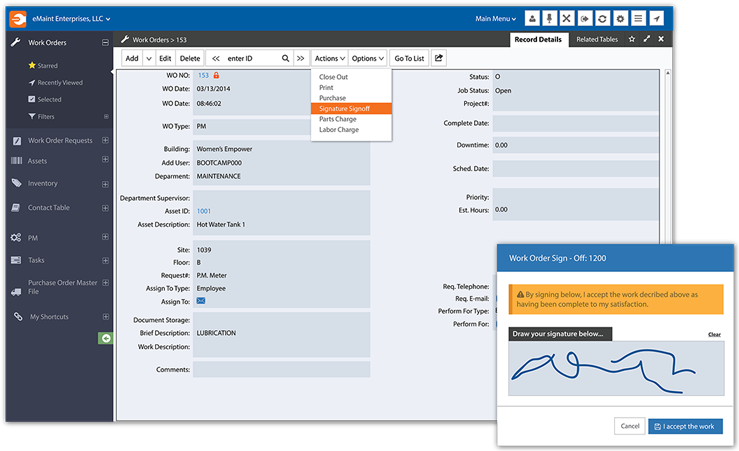
Task: Open the Main Menu dropdown
Action: [x=496, y=19]
